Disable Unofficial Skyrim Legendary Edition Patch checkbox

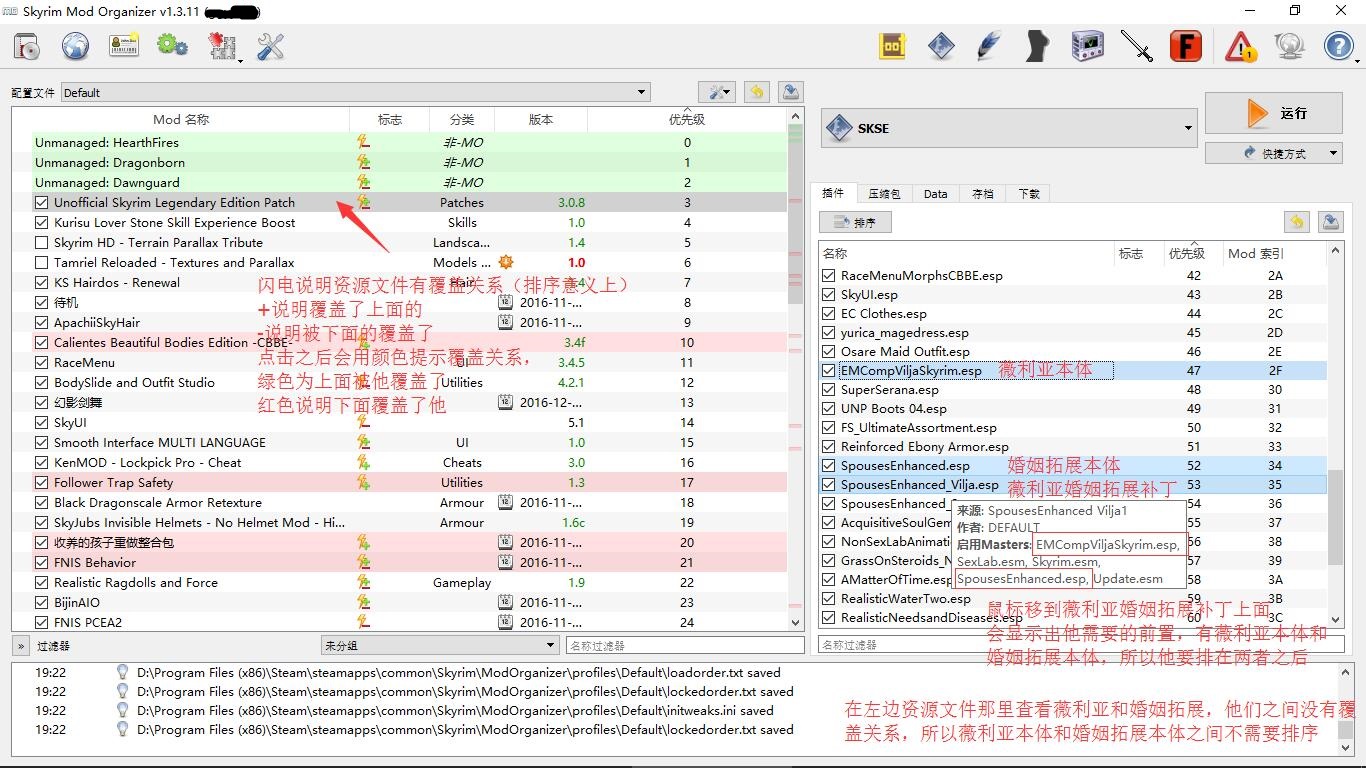41,202
